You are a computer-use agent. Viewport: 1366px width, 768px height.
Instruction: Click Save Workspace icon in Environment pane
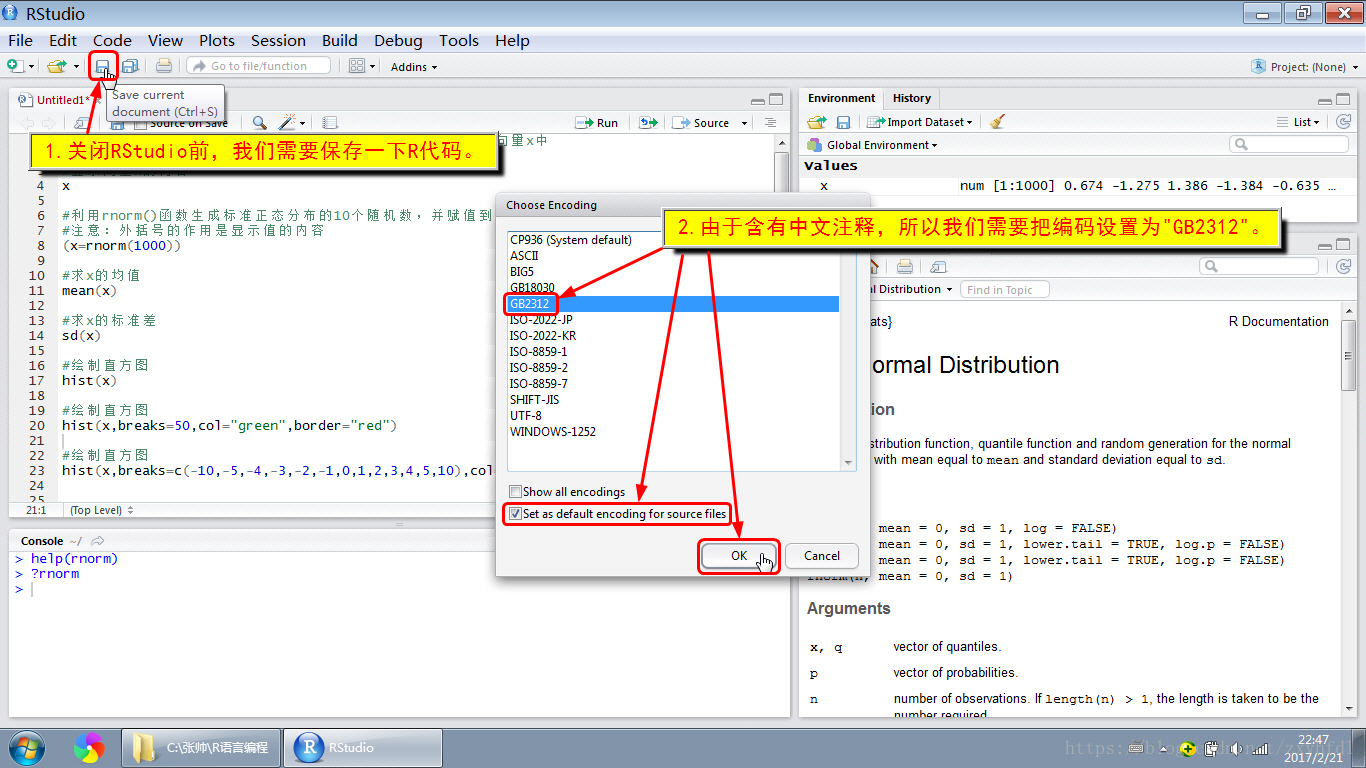click(843, 122)
